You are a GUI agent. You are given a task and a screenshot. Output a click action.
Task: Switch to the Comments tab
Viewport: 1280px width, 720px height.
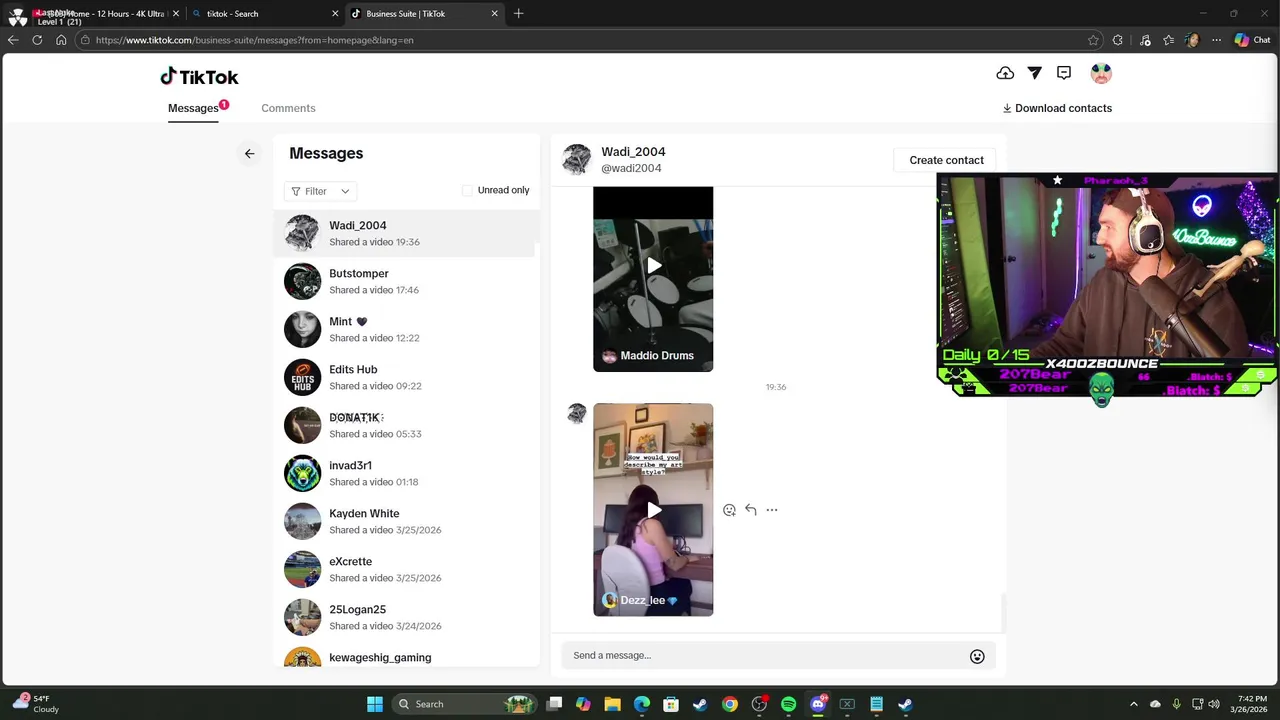pos(288,108)
